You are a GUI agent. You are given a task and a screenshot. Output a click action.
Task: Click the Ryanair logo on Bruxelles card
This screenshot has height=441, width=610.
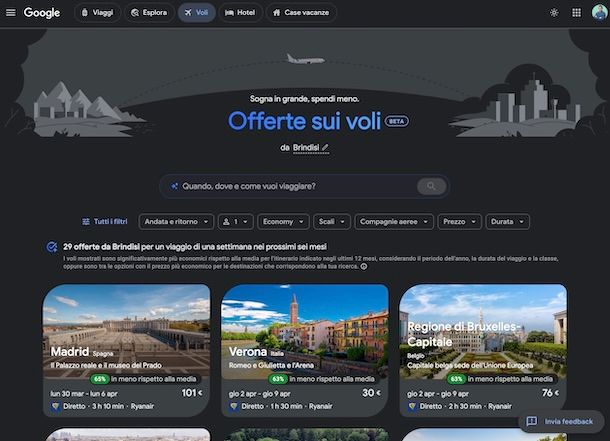[x=412, y=406]
